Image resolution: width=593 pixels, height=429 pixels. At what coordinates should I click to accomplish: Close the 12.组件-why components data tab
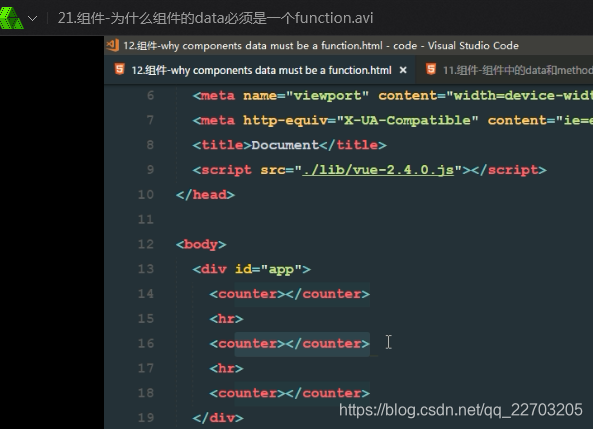pos(403,70)
